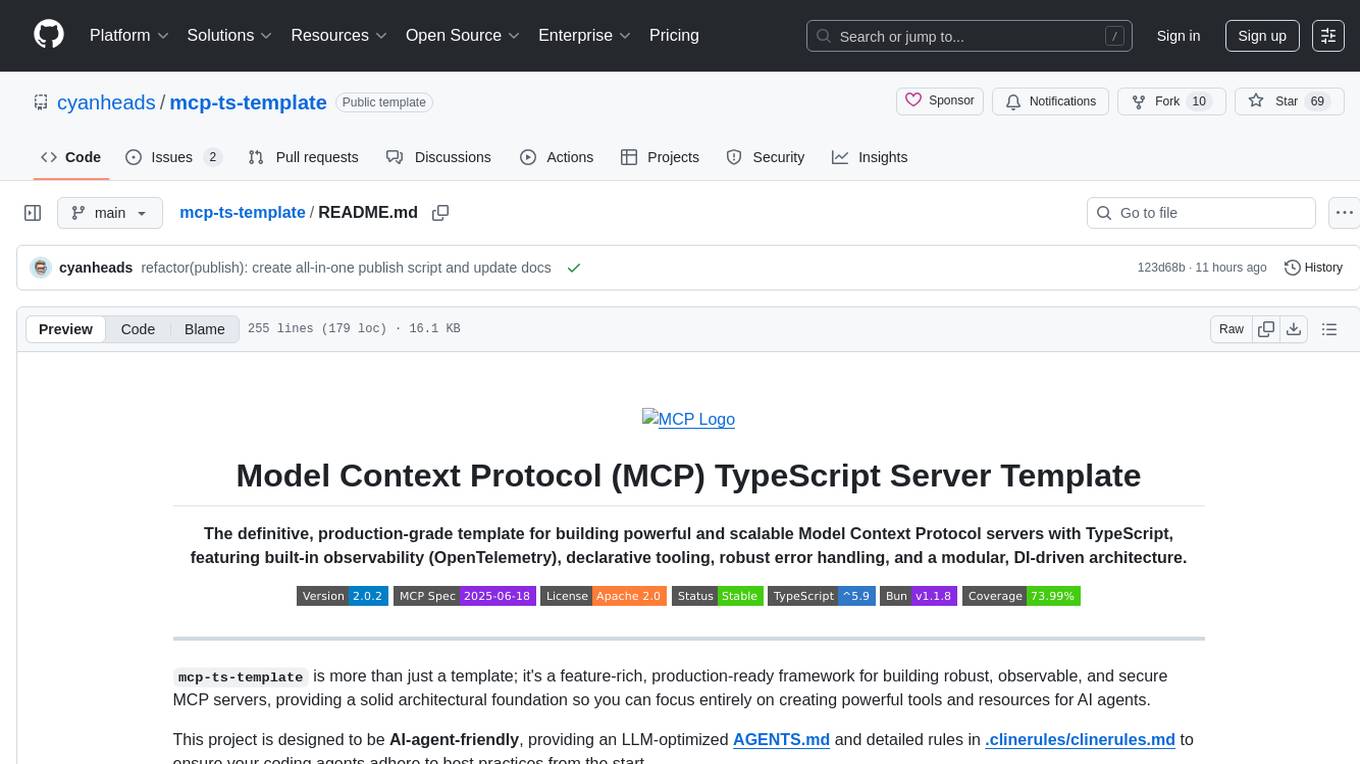1360x764 pixels.
Task: Open the Pricing page
Action: [x=674, y=35]
